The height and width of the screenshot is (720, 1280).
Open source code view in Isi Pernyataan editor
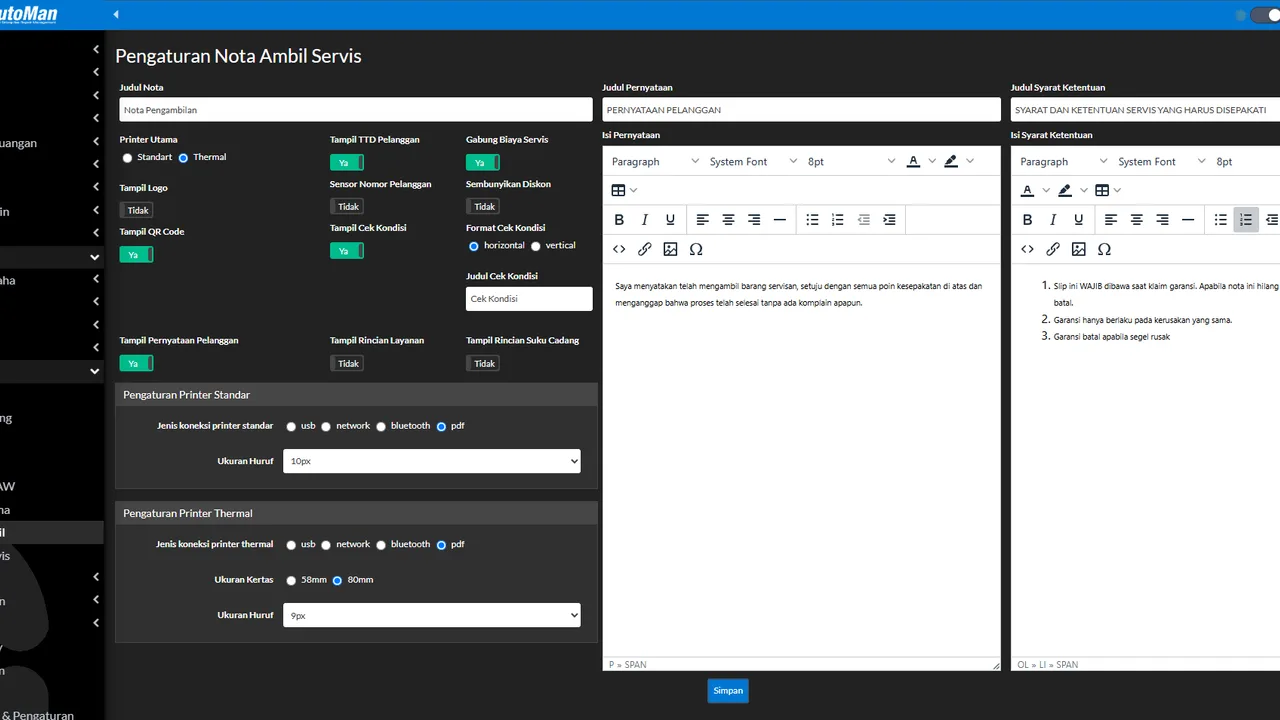coord(619,249)
